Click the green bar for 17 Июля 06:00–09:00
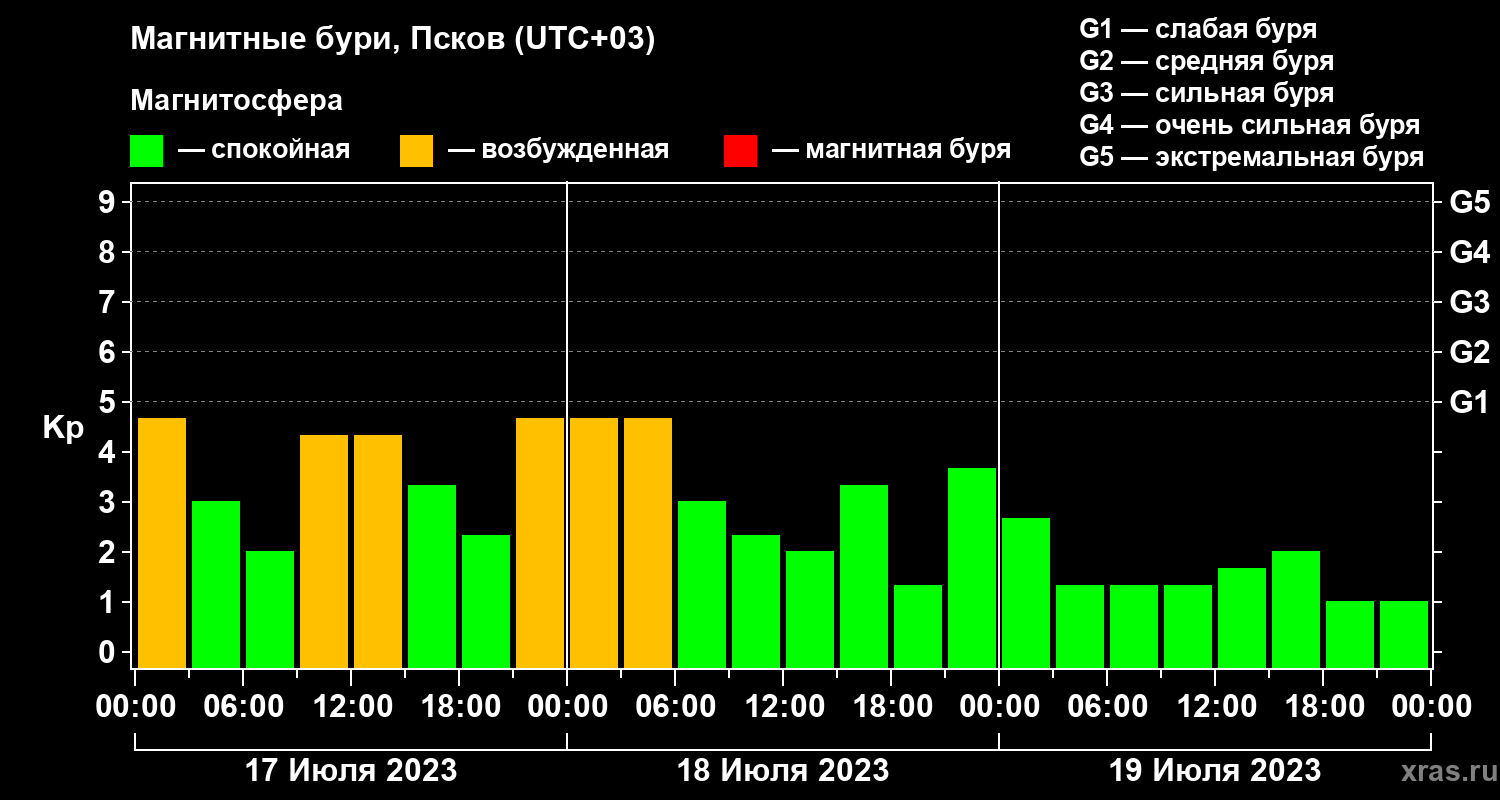The image size is (1500, 800). pyautogui.click(x=270, y=610)
